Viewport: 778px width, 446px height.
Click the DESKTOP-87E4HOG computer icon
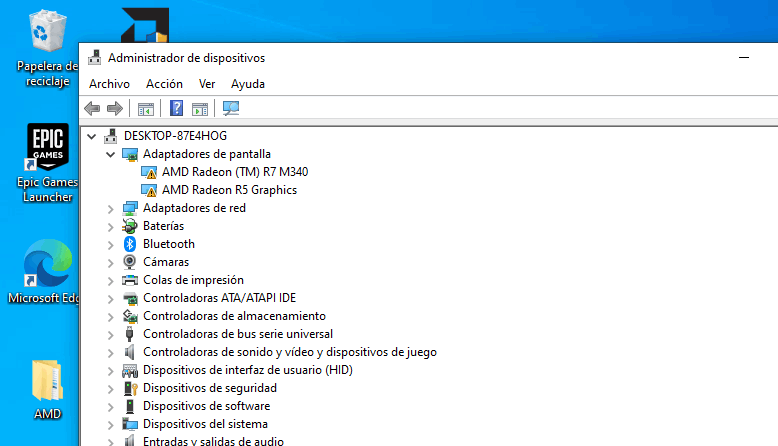(111, 135)
